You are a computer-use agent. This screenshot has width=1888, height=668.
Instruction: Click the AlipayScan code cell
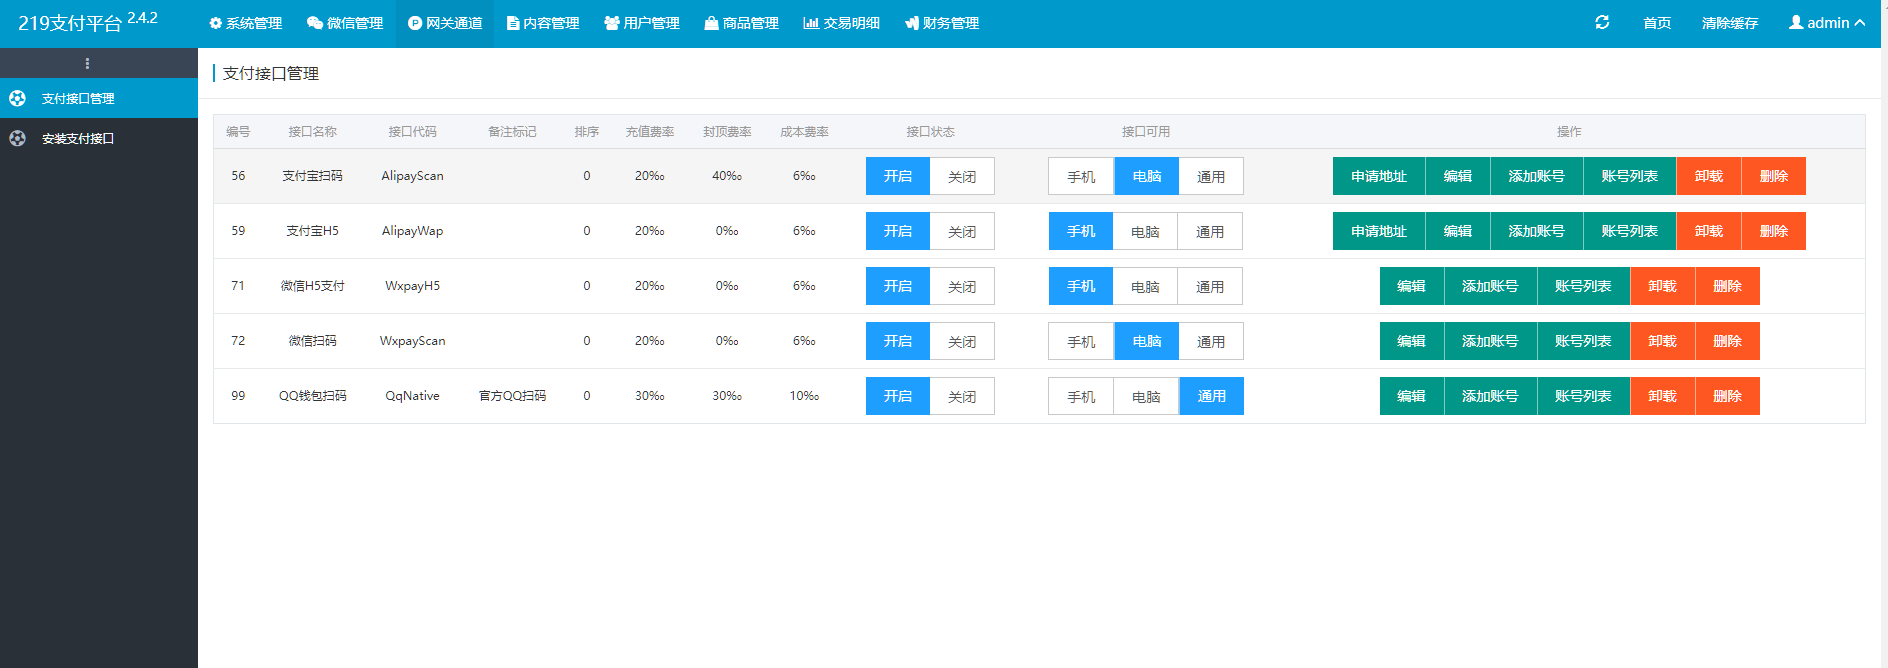[x=412, y=176]
